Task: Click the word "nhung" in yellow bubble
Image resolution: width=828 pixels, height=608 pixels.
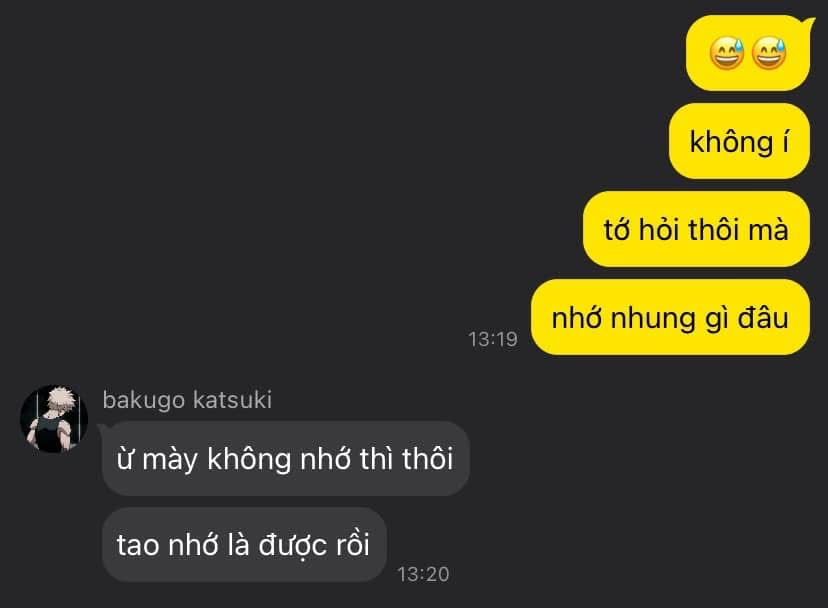Action: tap(653, 319)
